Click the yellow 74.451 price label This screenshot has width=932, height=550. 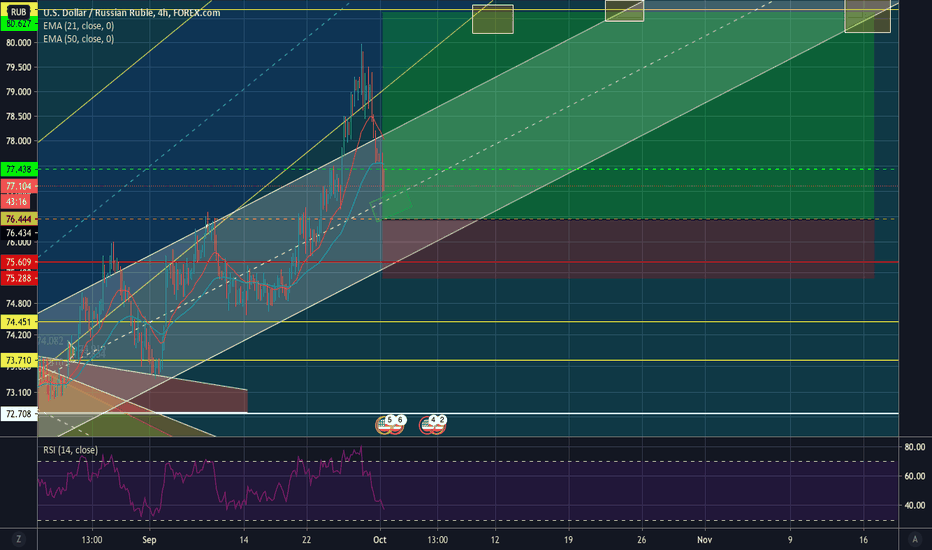(18, 322)
